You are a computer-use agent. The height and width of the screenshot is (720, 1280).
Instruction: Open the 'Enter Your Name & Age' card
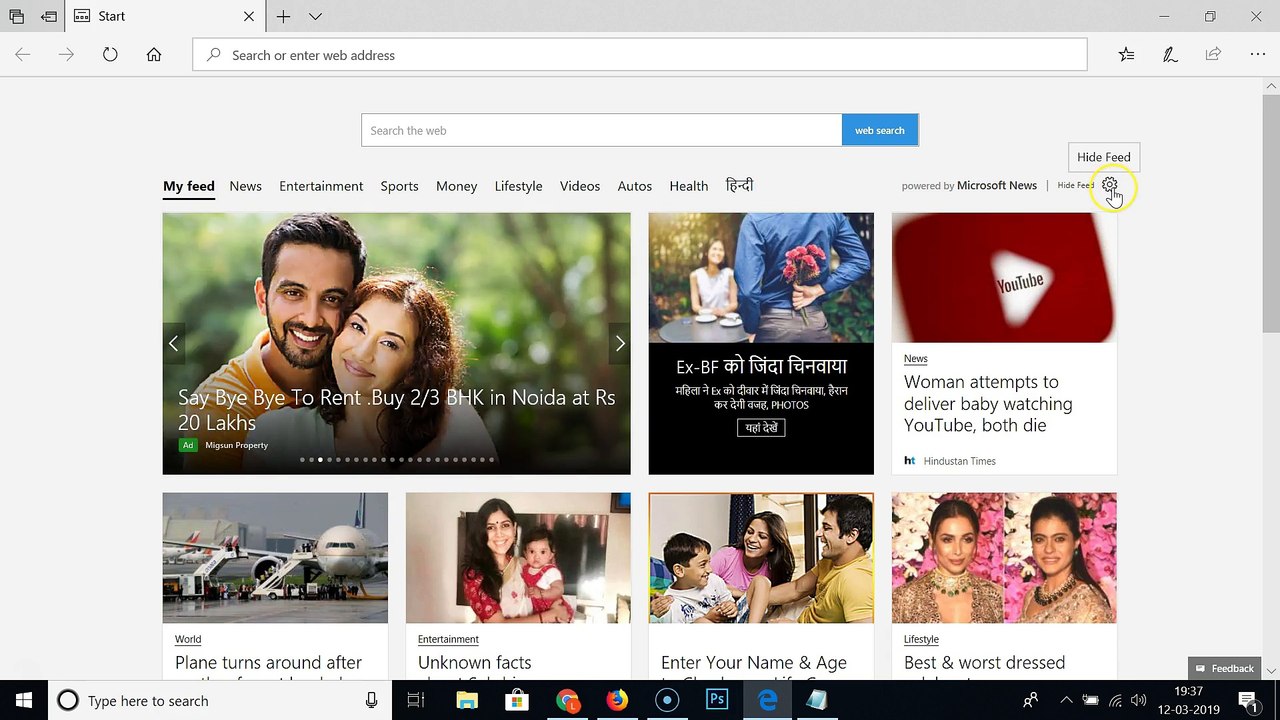point(761,585)
